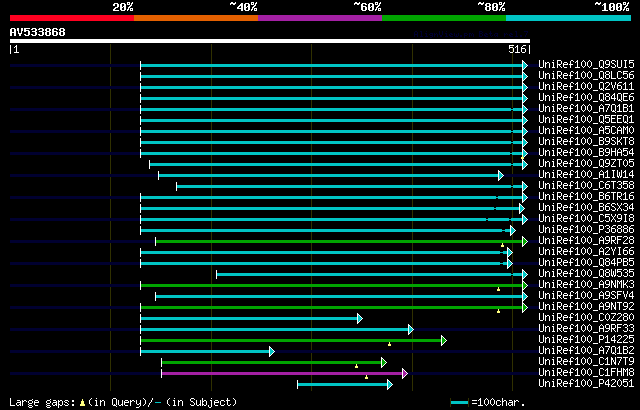Select the UniRef100_B6TR16 text
Screen dimensions: 640x410
(x=586, y=197)
